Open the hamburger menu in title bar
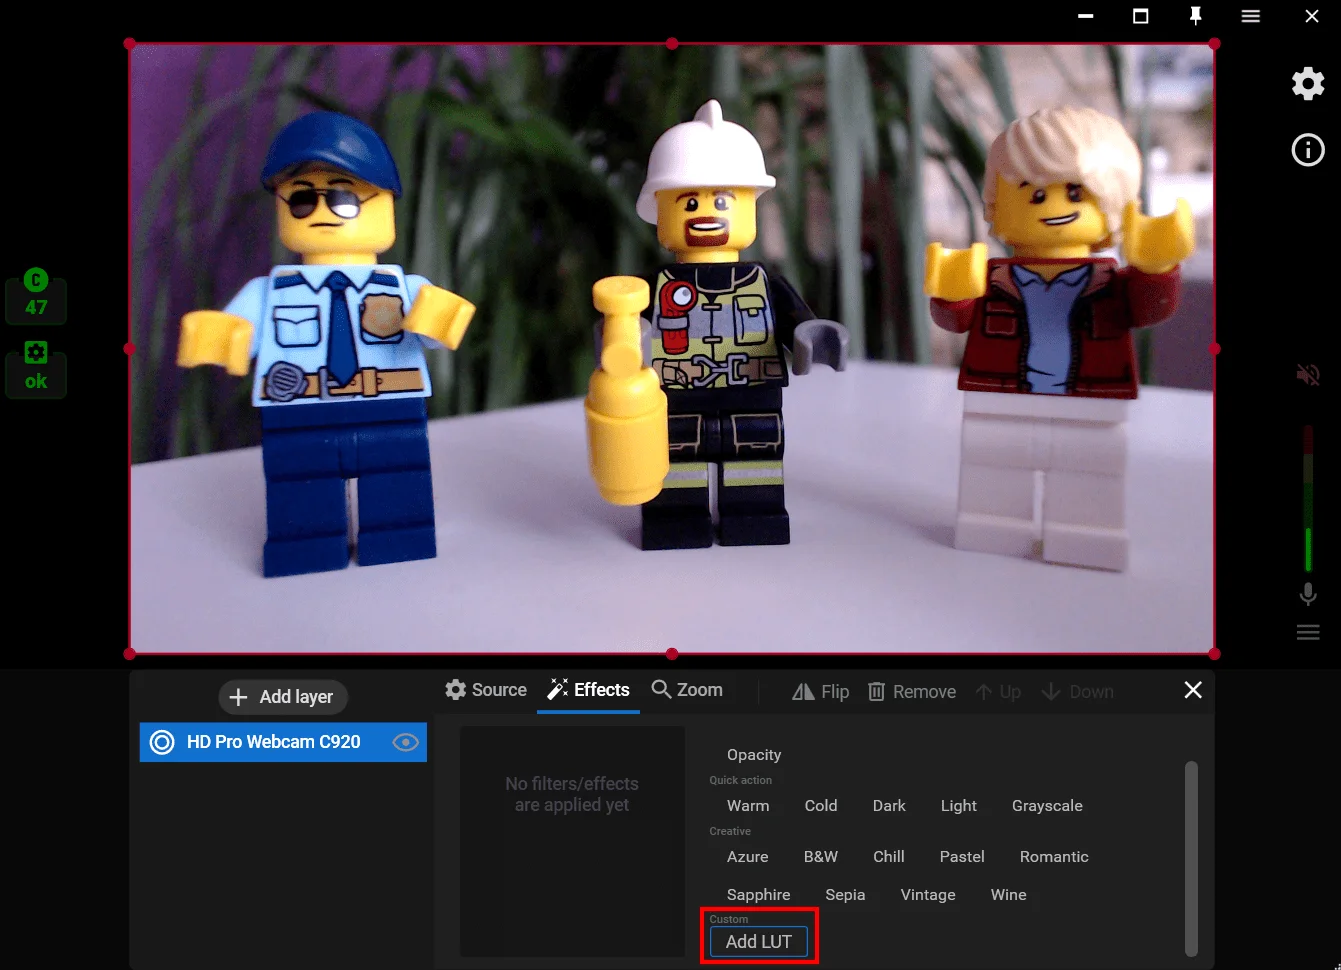The height and width of the screenshot is (970, 1341). [1251, 16]
